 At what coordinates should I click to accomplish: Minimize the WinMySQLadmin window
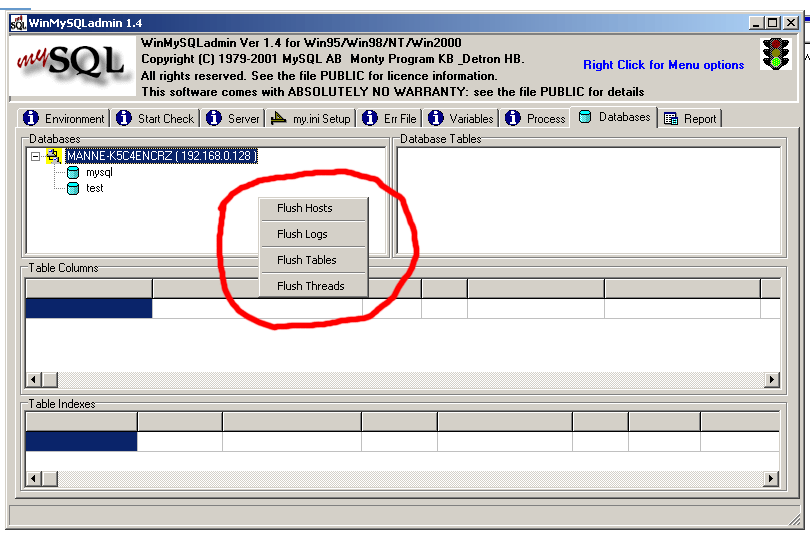pyautogui.click(x=756, y=23)
